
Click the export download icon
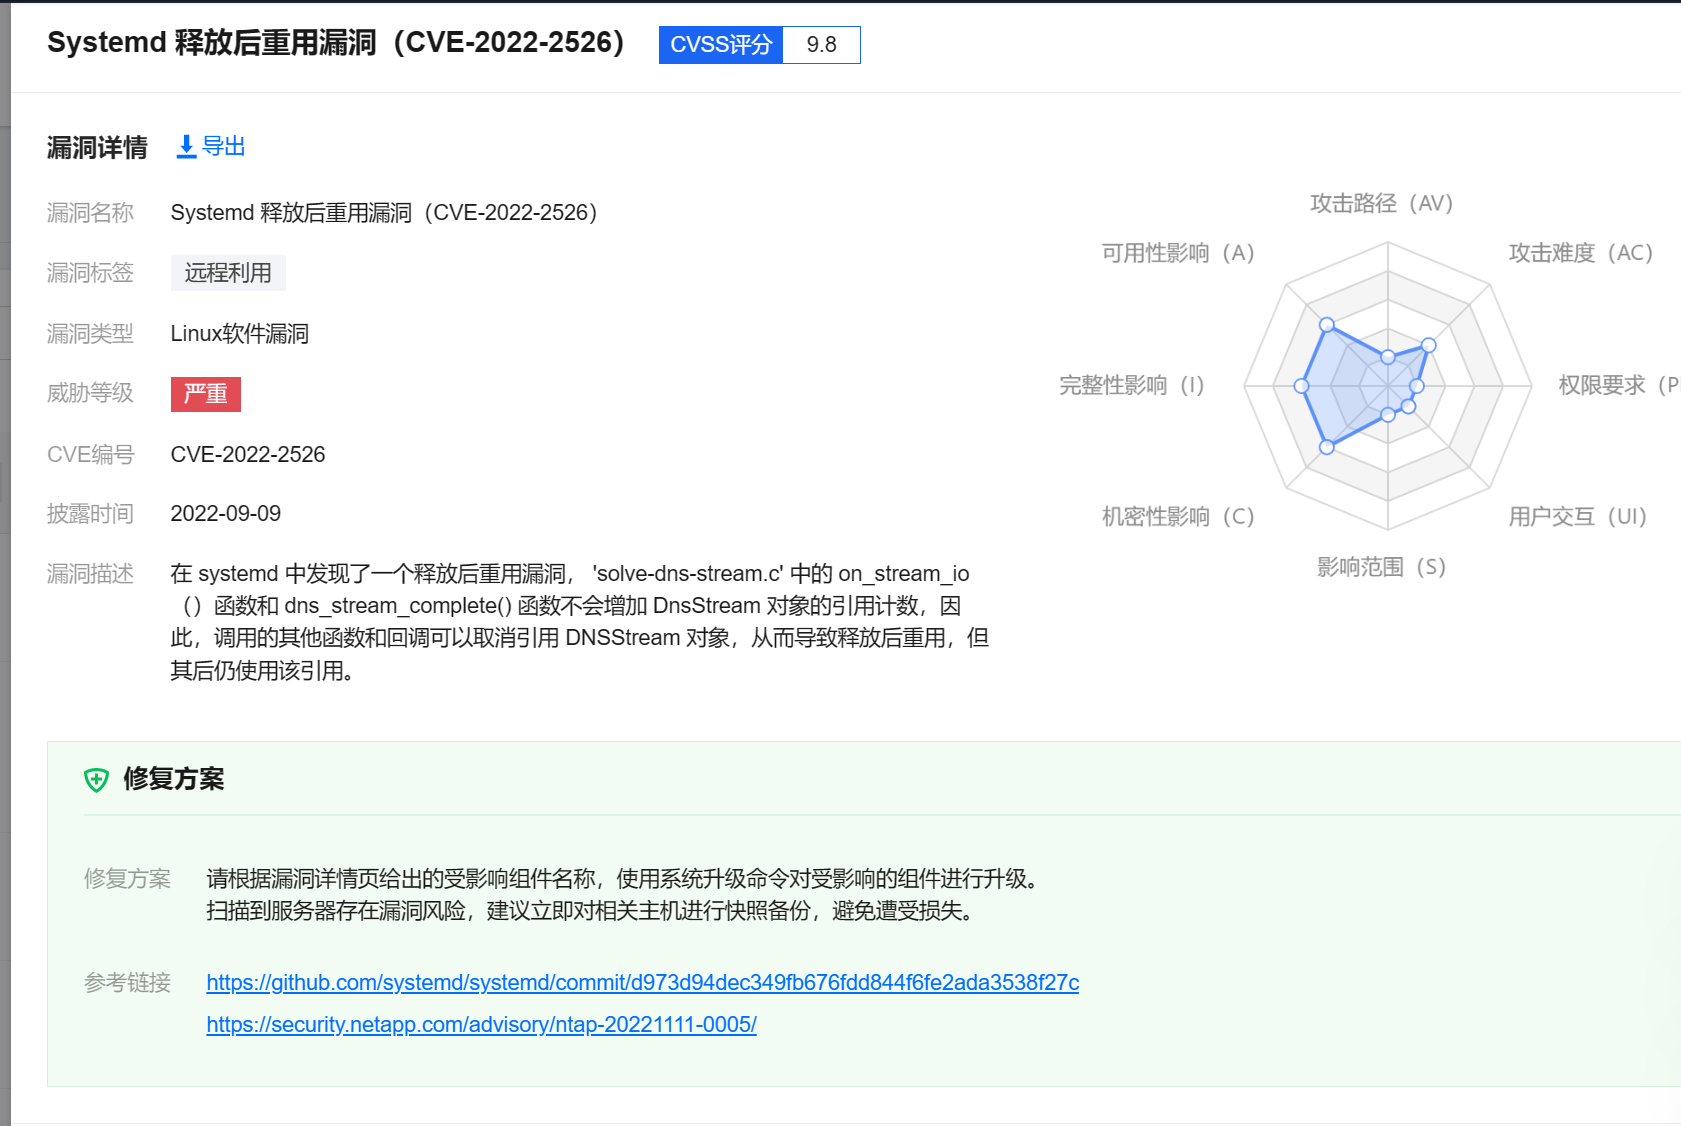[x=186, y=147]
